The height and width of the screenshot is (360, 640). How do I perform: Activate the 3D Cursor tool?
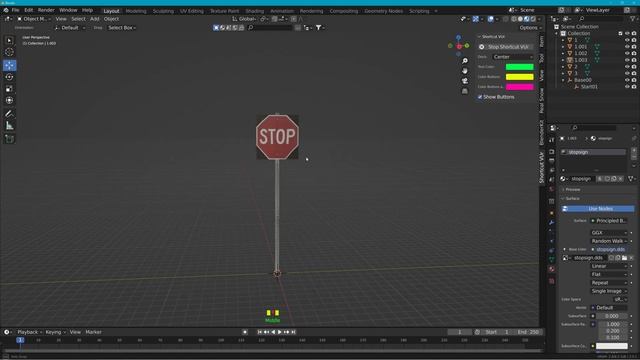(9, 52)
